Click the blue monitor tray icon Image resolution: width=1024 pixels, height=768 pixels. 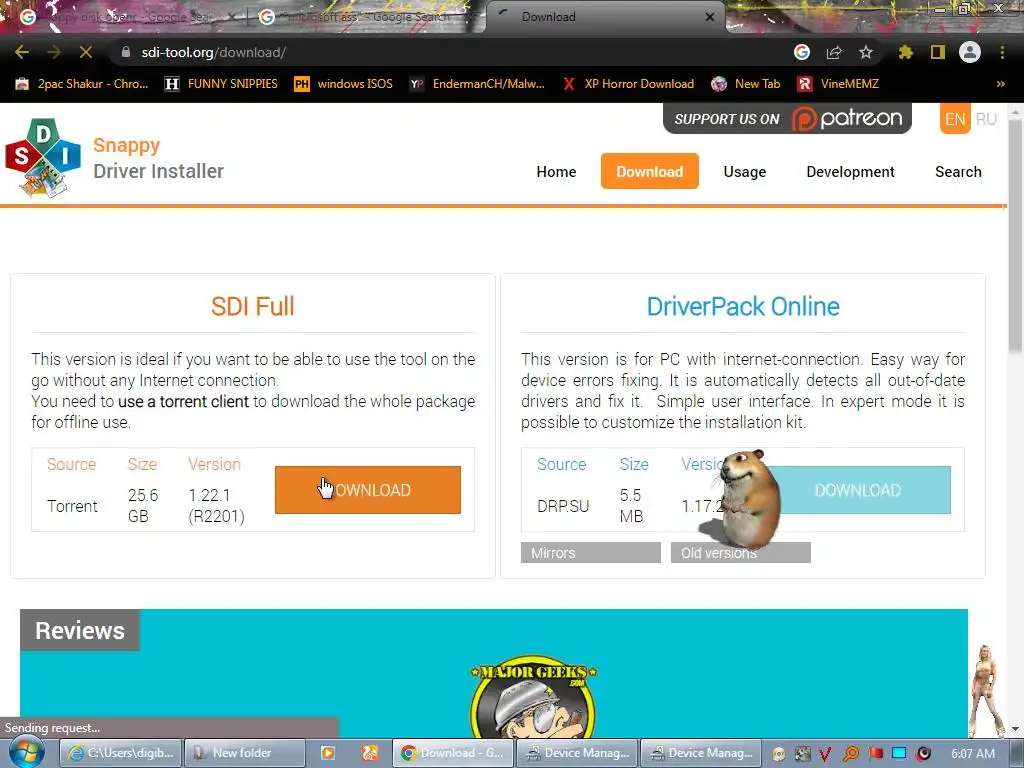click(x=899, y=753)
